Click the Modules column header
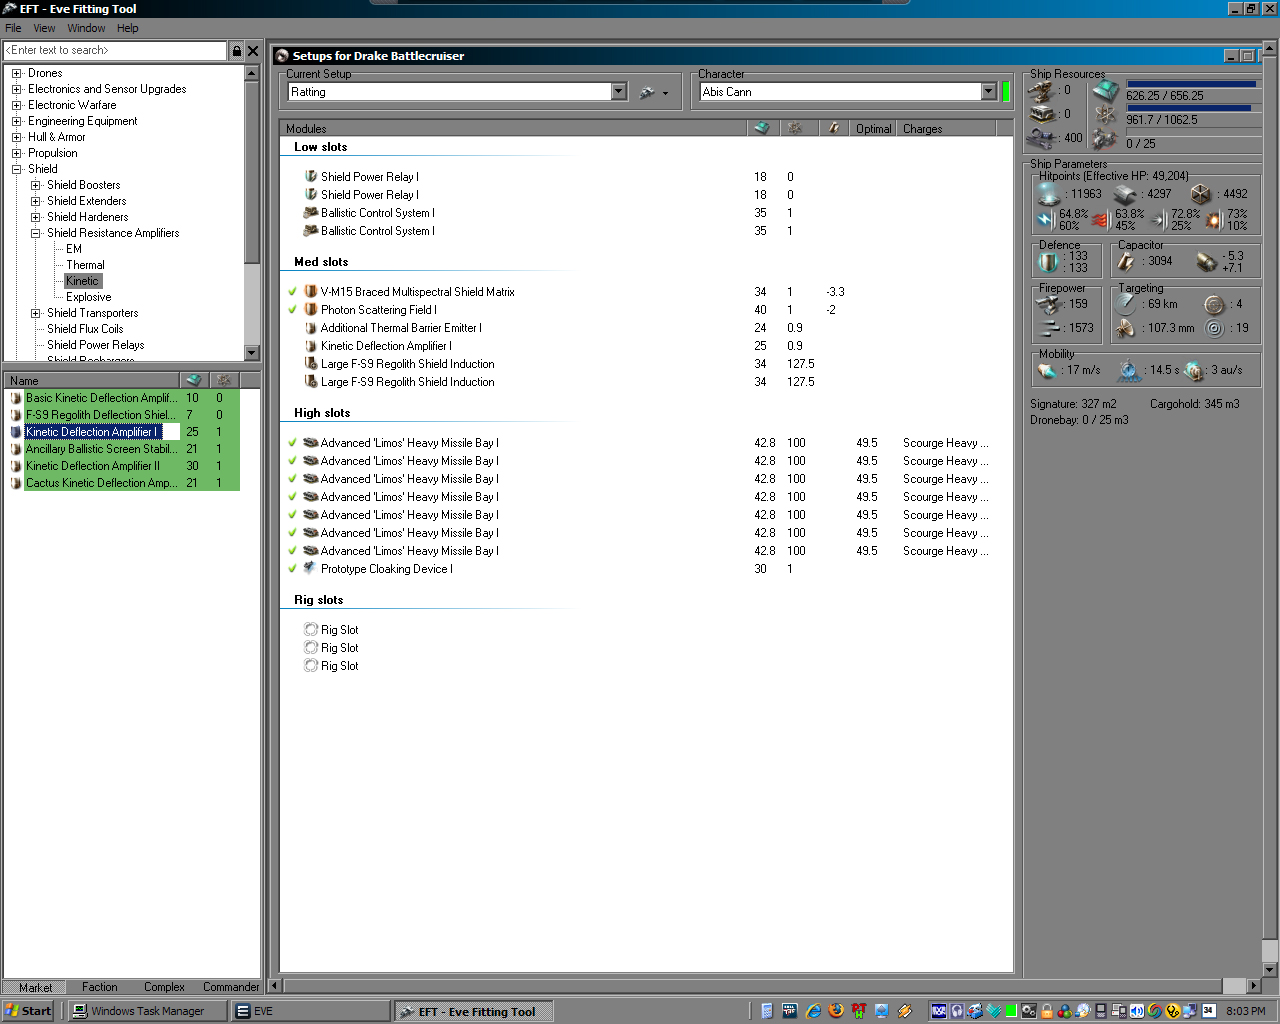Image resolution: width=1280 pixels, height=1024 pixels. (513, 128)
